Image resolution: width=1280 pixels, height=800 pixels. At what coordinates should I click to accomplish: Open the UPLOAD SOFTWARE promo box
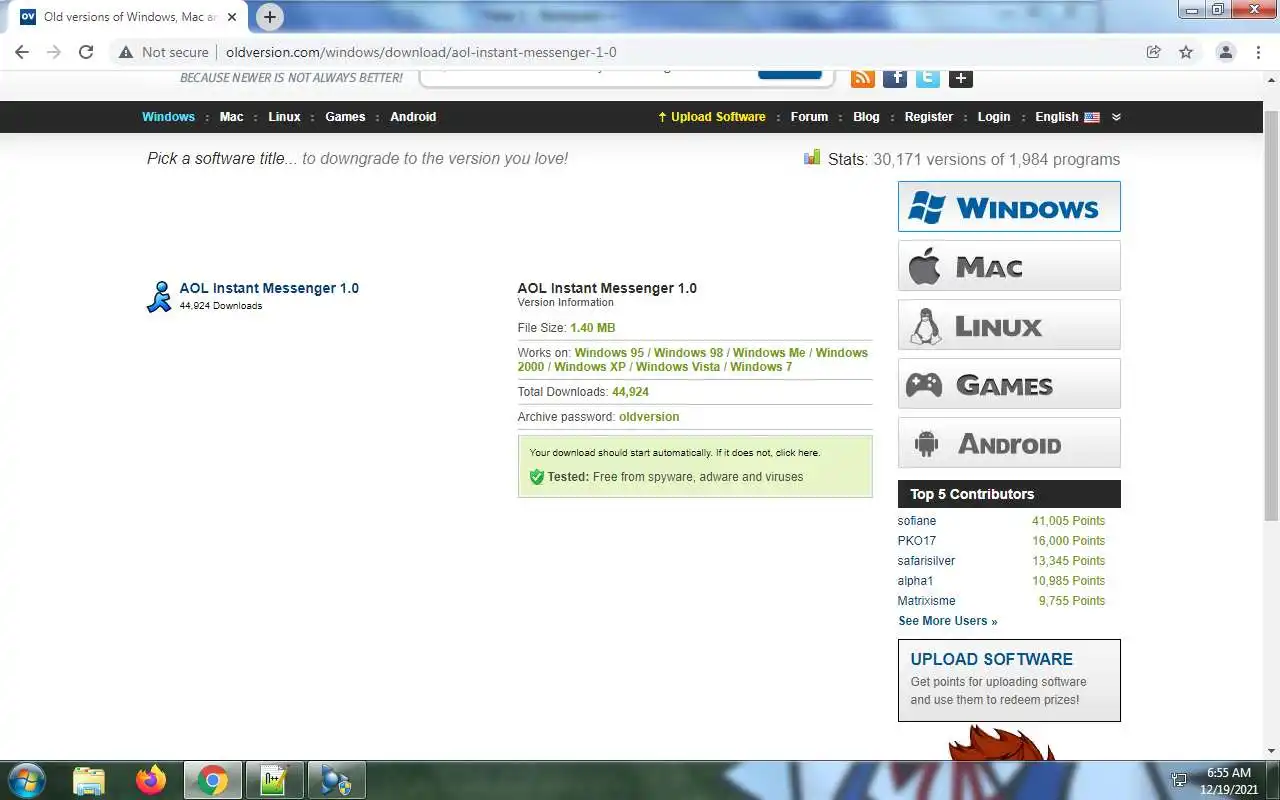(x=1009, y=680)
